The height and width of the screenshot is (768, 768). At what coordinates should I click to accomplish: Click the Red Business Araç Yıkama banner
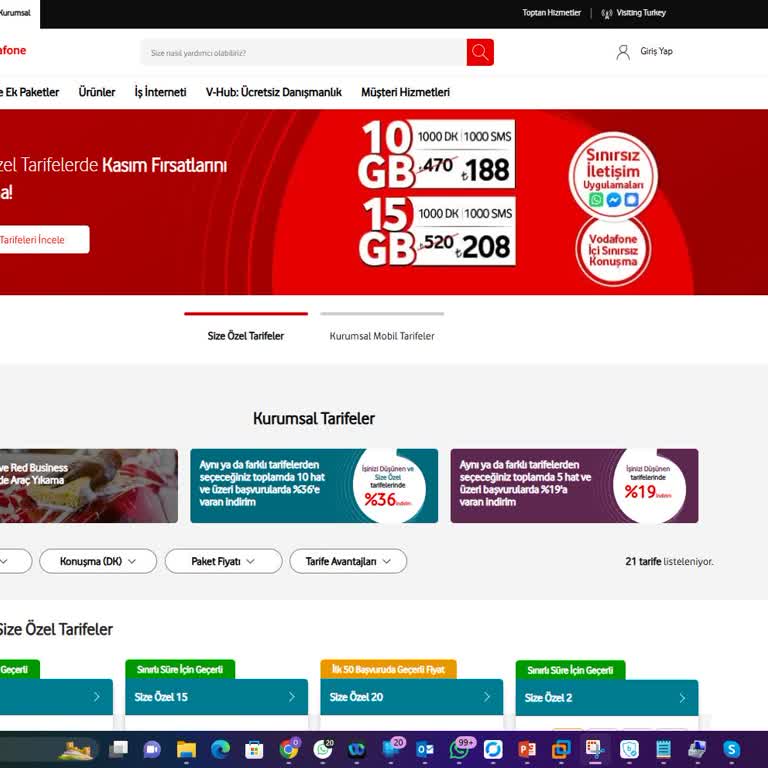click(89, 486)
